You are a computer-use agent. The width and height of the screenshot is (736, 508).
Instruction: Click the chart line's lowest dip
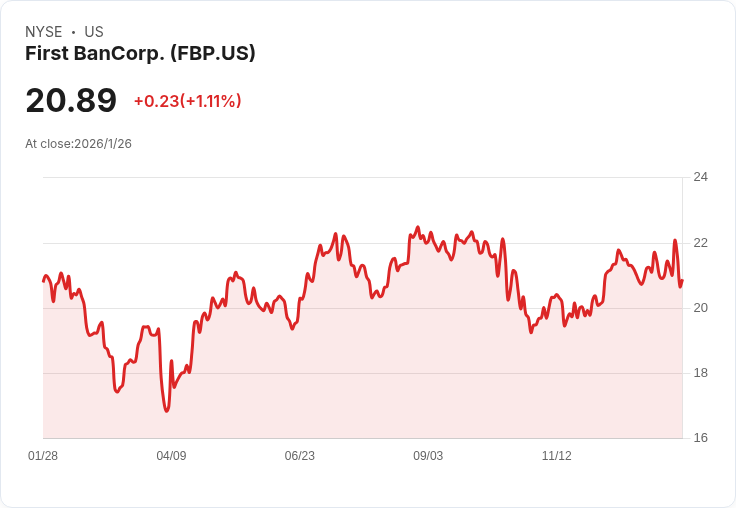click(x=167, y=410)
